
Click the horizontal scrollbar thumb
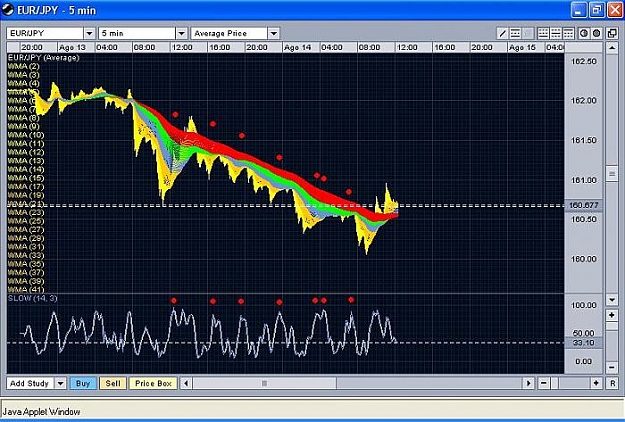coord(264,383)
